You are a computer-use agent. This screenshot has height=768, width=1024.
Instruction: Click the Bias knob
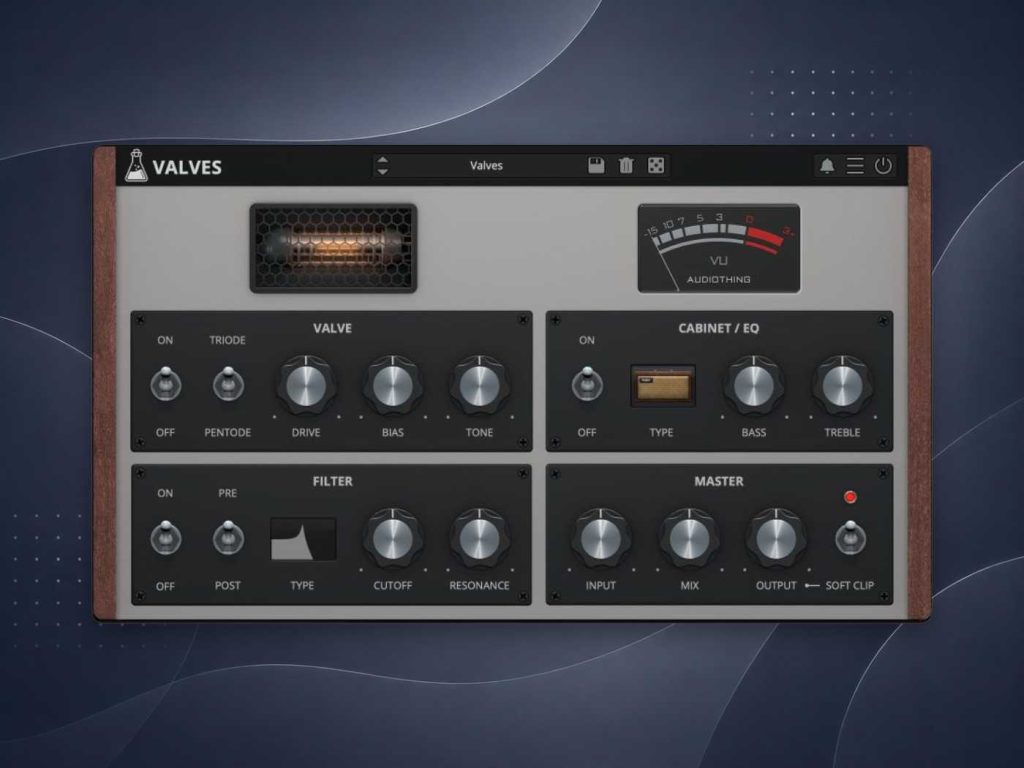(392, 386)
